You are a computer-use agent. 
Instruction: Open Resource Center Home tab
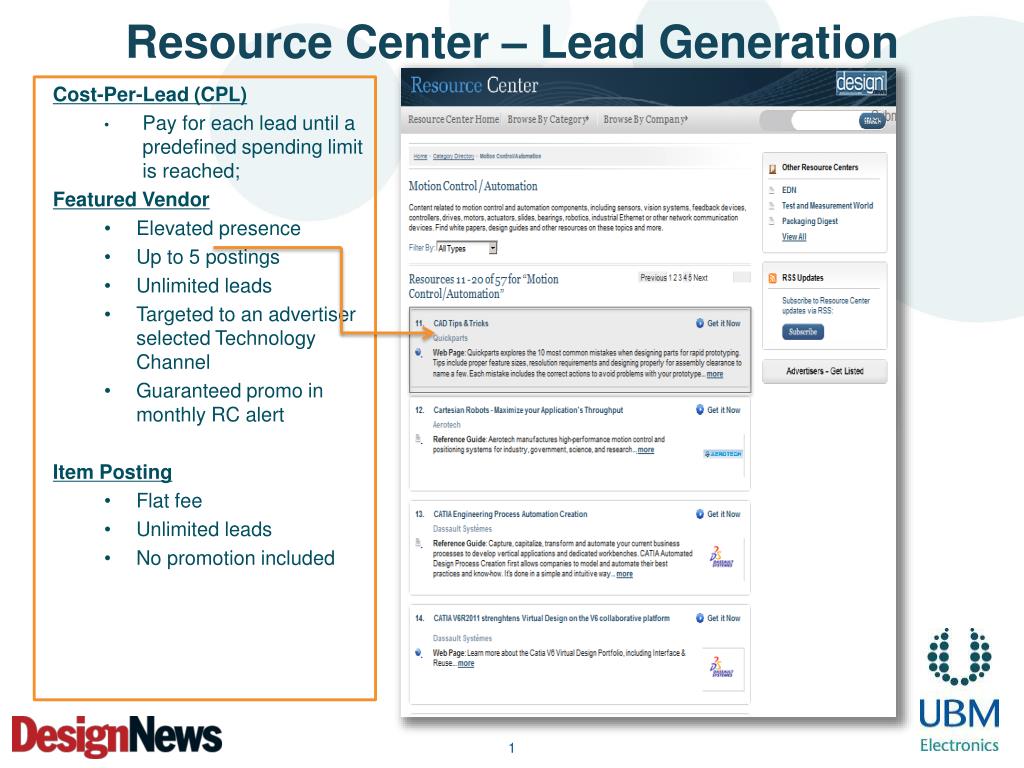(453, 120)
